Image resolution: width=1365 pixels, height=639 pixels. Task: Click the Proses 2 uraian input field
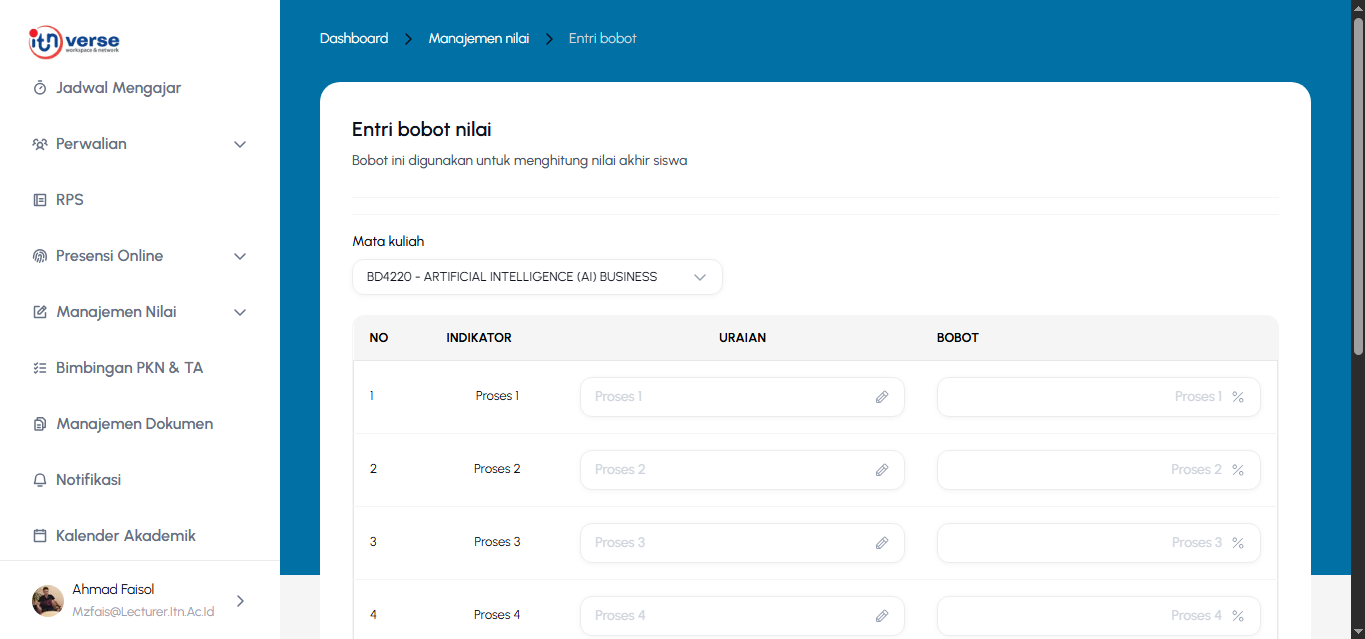tap(742, 470)
